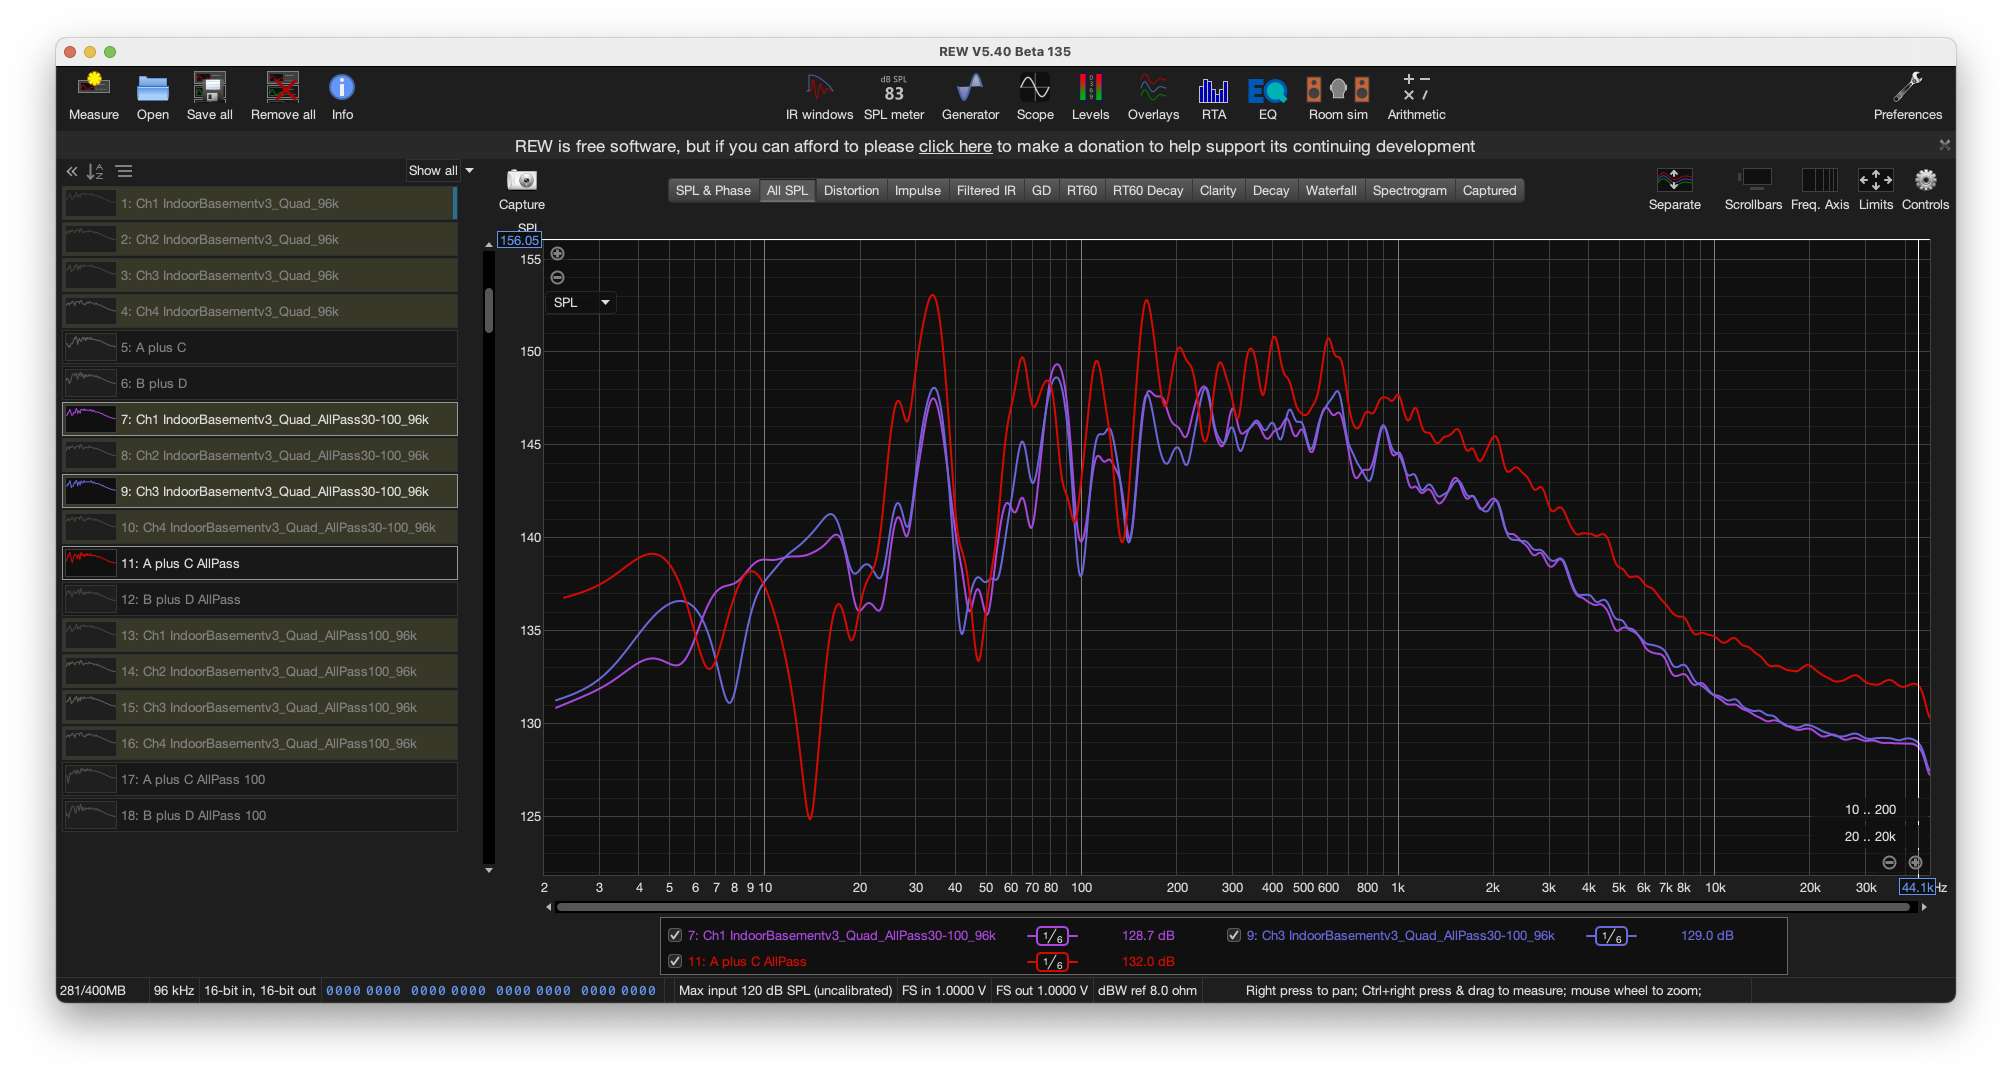Select the All SPL tab
This screenshot has width=2012, height=1077.
pyautogui.click(x=787, y=190)
